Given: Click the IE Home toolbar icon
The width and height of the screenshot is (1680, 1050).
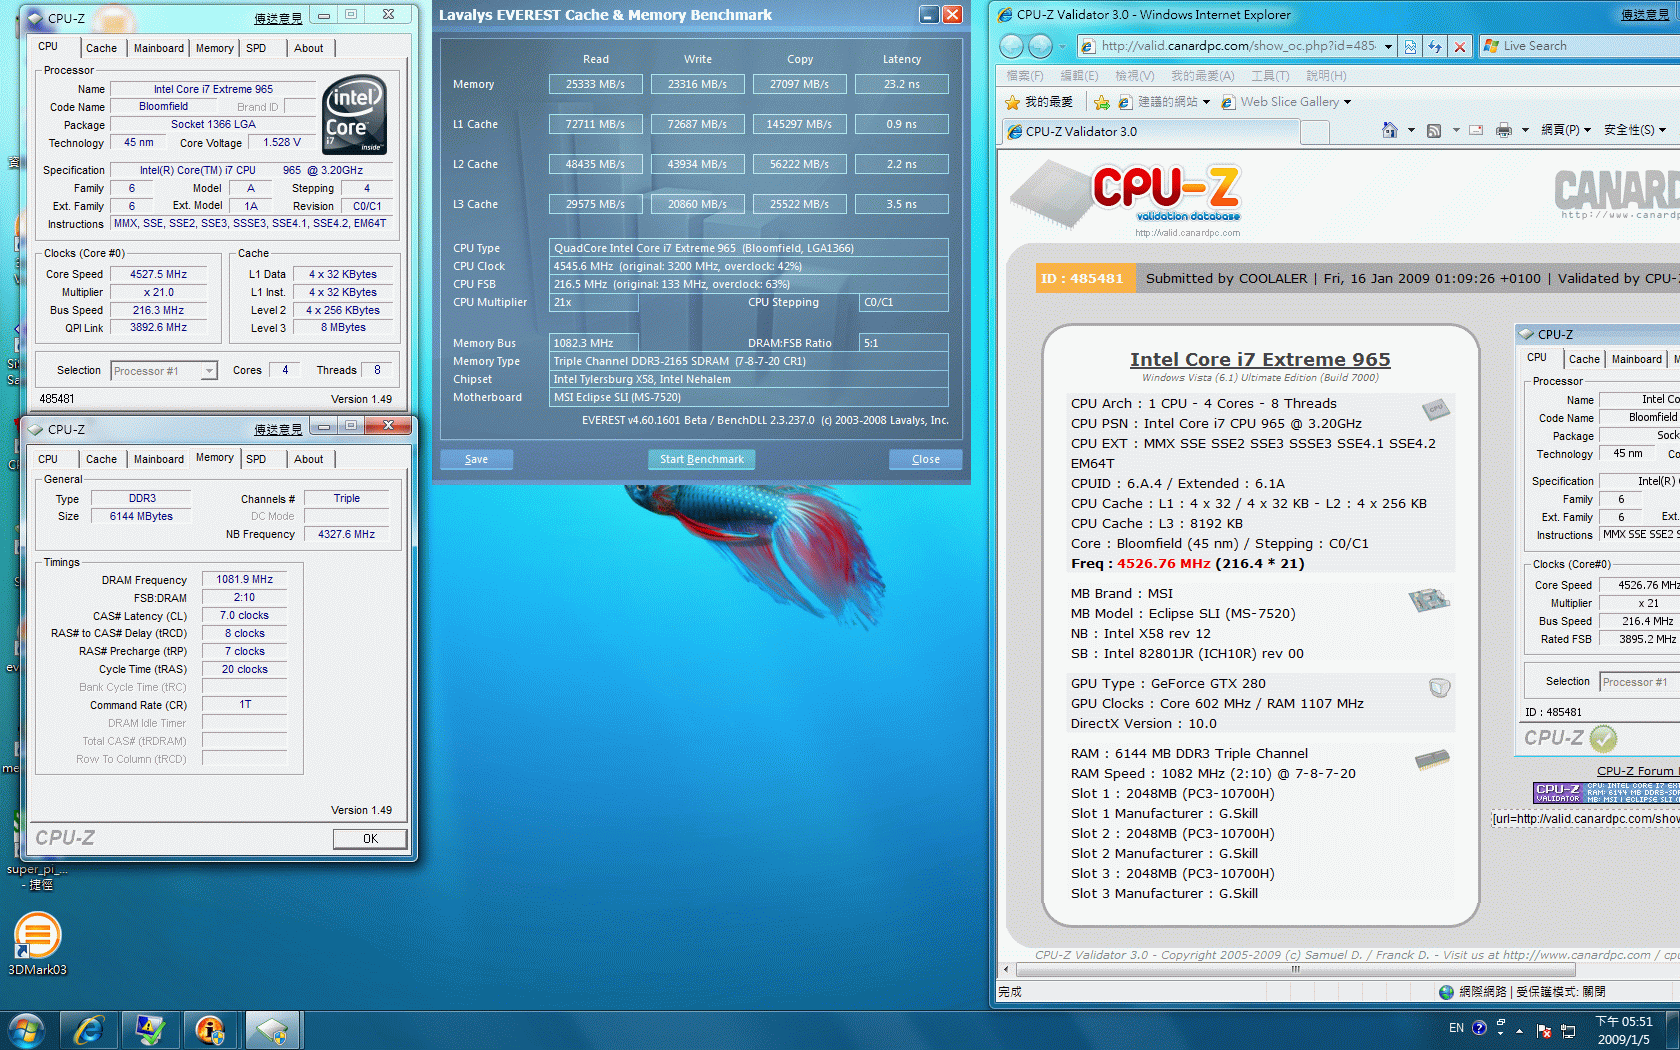Looking at the screenshot, I should click(1389, 130).
